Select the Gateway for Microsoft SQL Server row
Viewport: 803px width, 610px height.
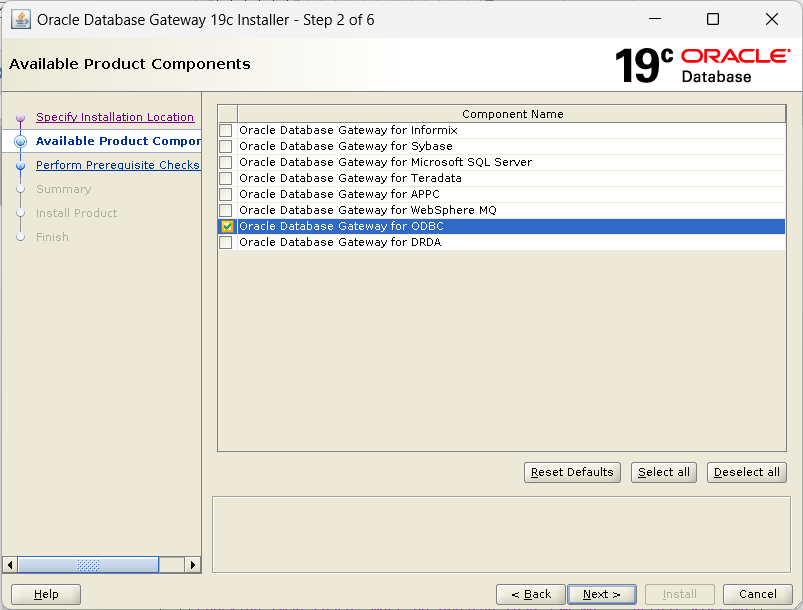501,162
